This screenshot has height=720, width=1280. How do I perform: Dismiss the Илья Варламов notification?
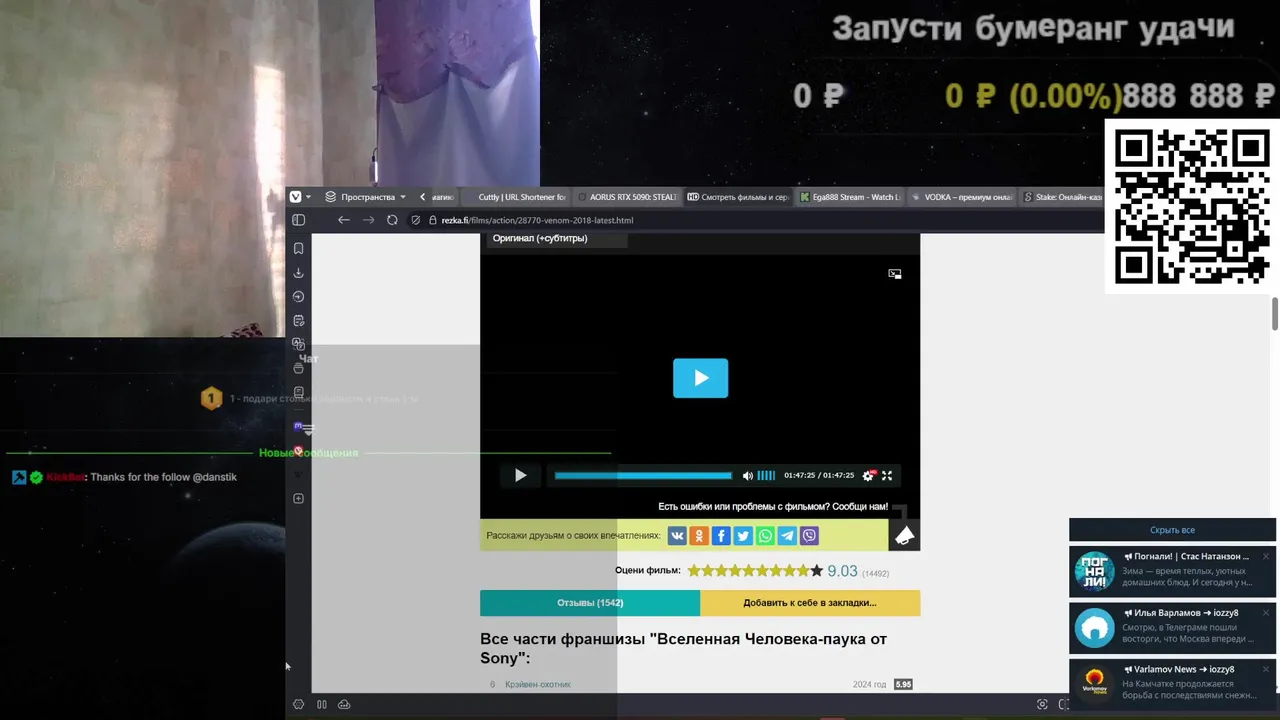[x=1265, y=613]
